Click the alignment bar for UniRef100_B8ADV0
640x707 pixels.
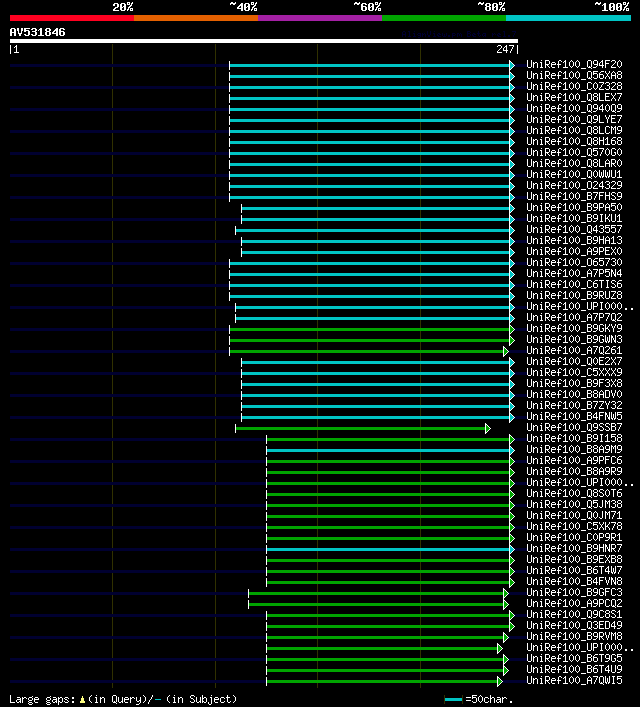pyautogui.click(x=376, y=395)
